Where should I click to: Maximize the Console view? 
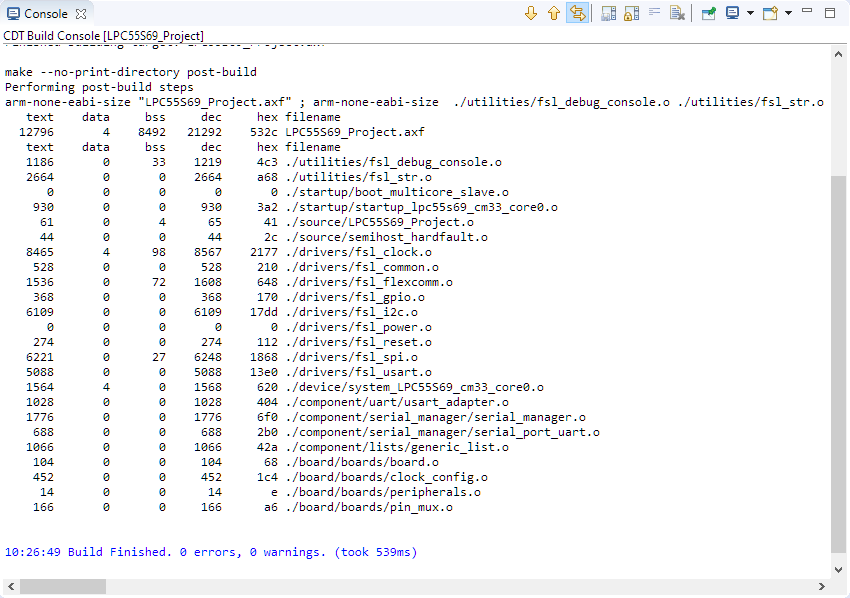[830, 12]
